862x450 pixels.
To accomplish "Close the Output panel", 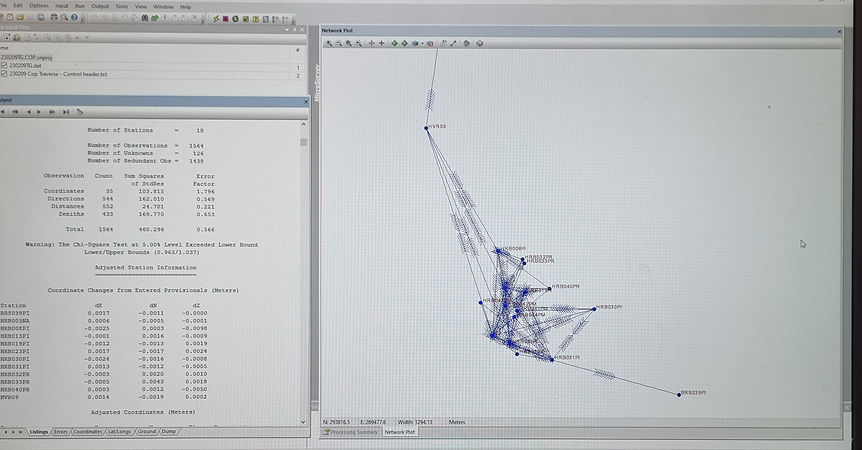I will [306, 102].
